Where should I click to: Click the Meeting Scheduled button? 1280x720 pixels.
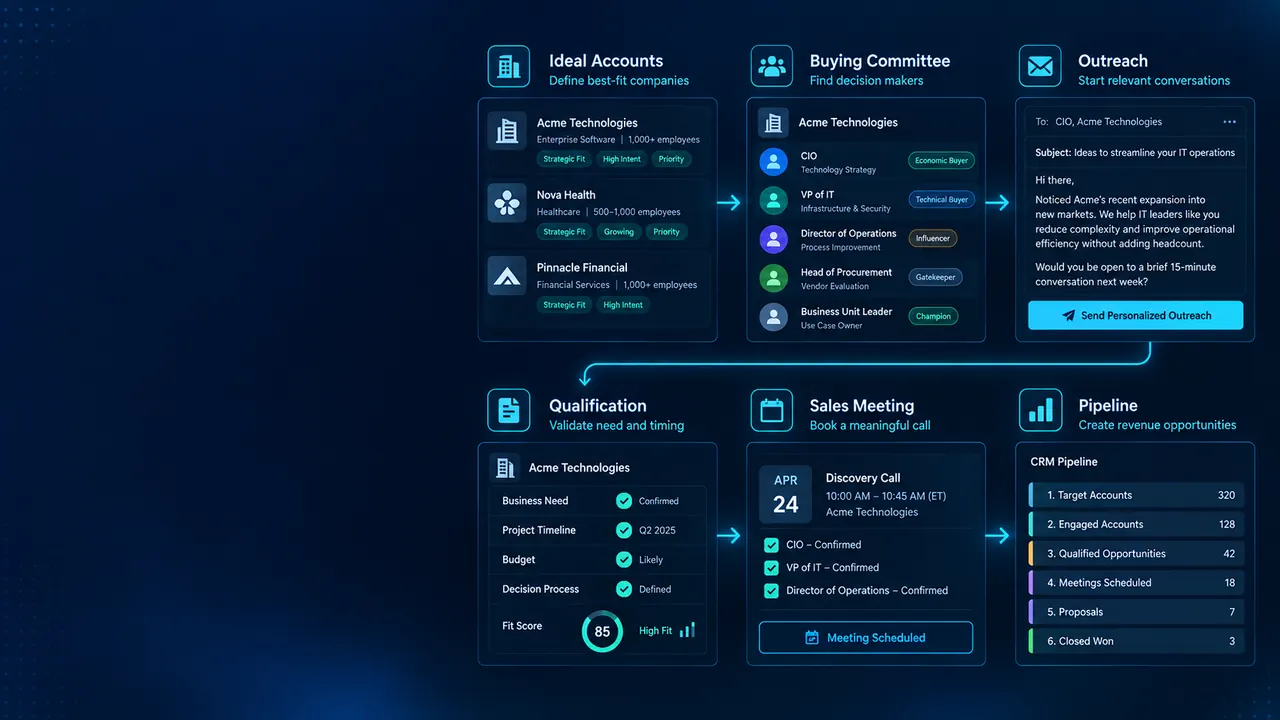866,638
